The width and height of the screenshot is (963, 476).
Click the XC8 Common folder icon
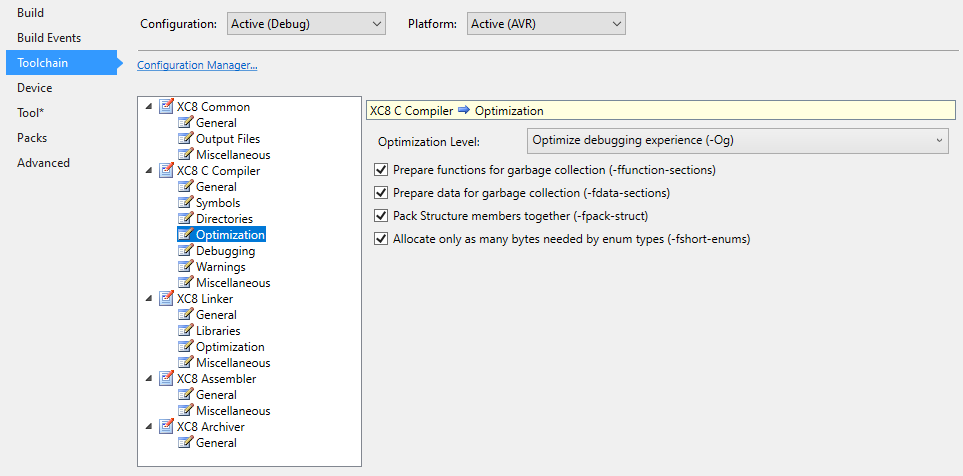[166, 107]
